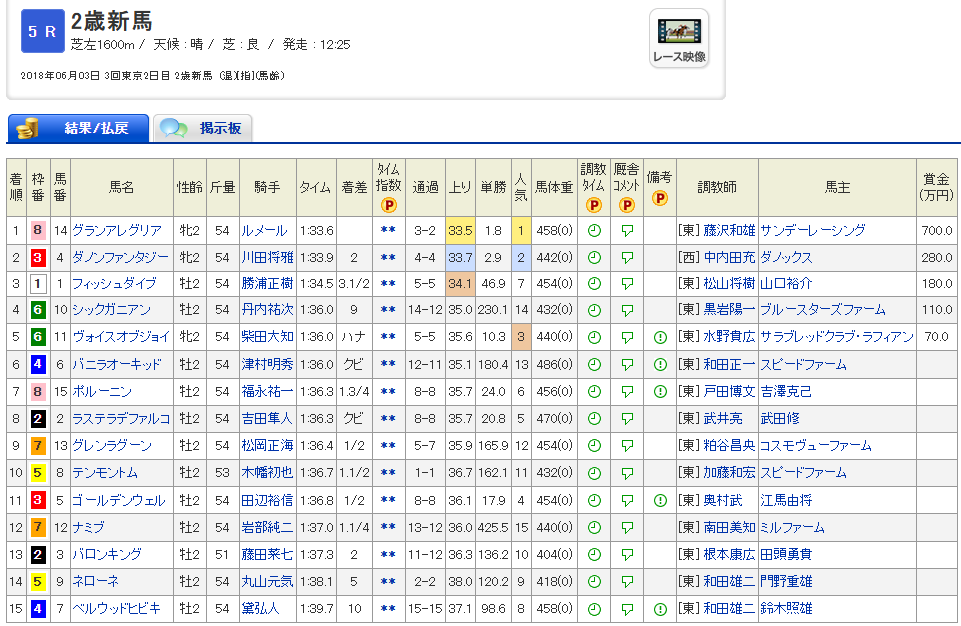Click time index ** link for シックガニアン

coord(388,311)
